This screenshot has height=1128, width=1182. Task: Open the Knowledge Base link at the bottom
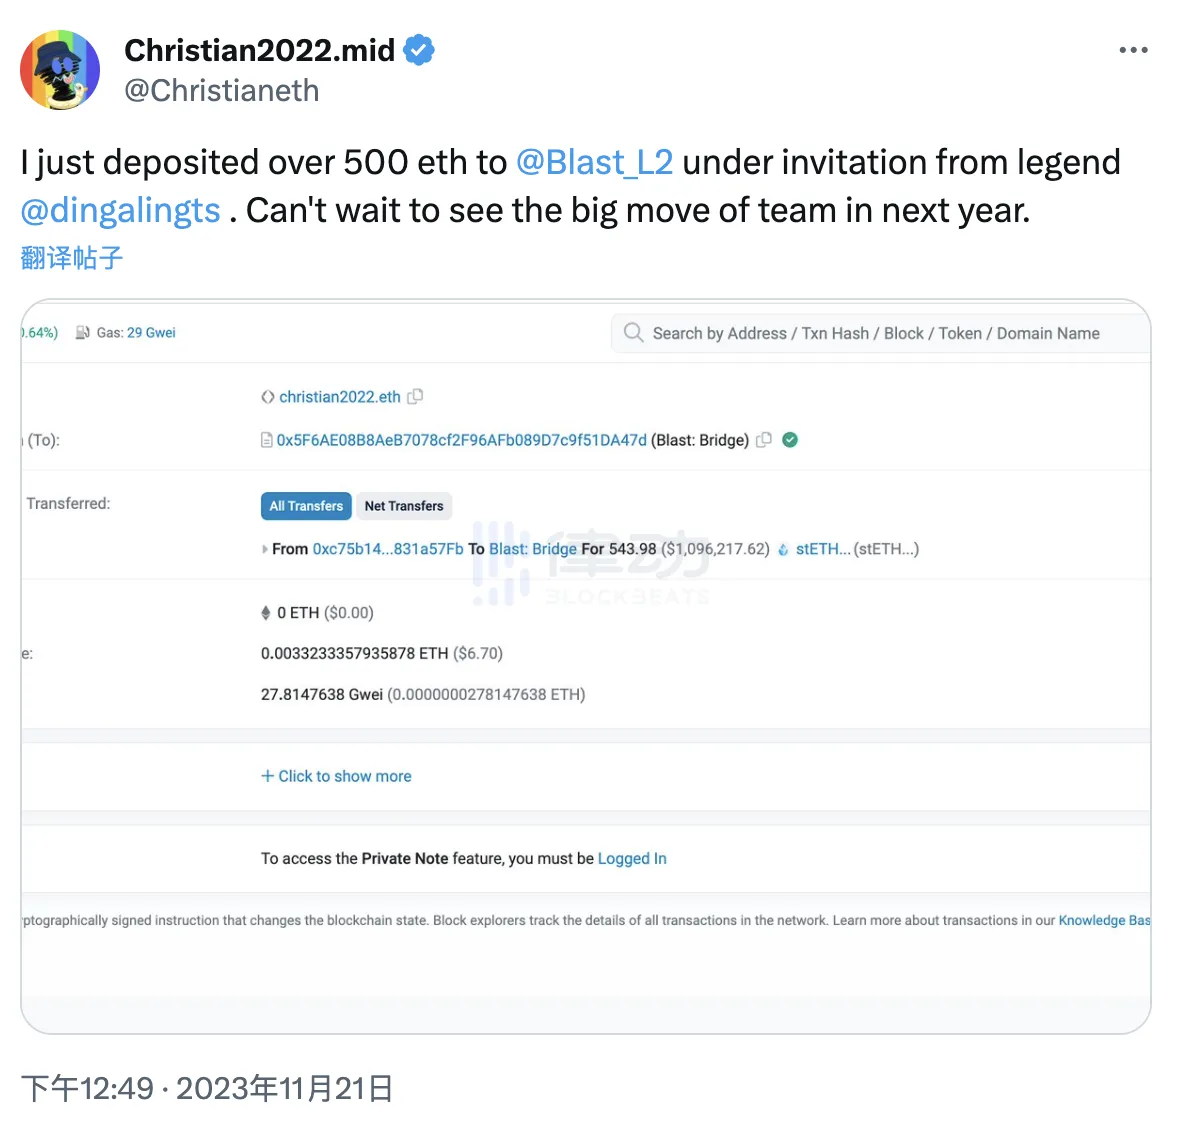point(1103,920)
